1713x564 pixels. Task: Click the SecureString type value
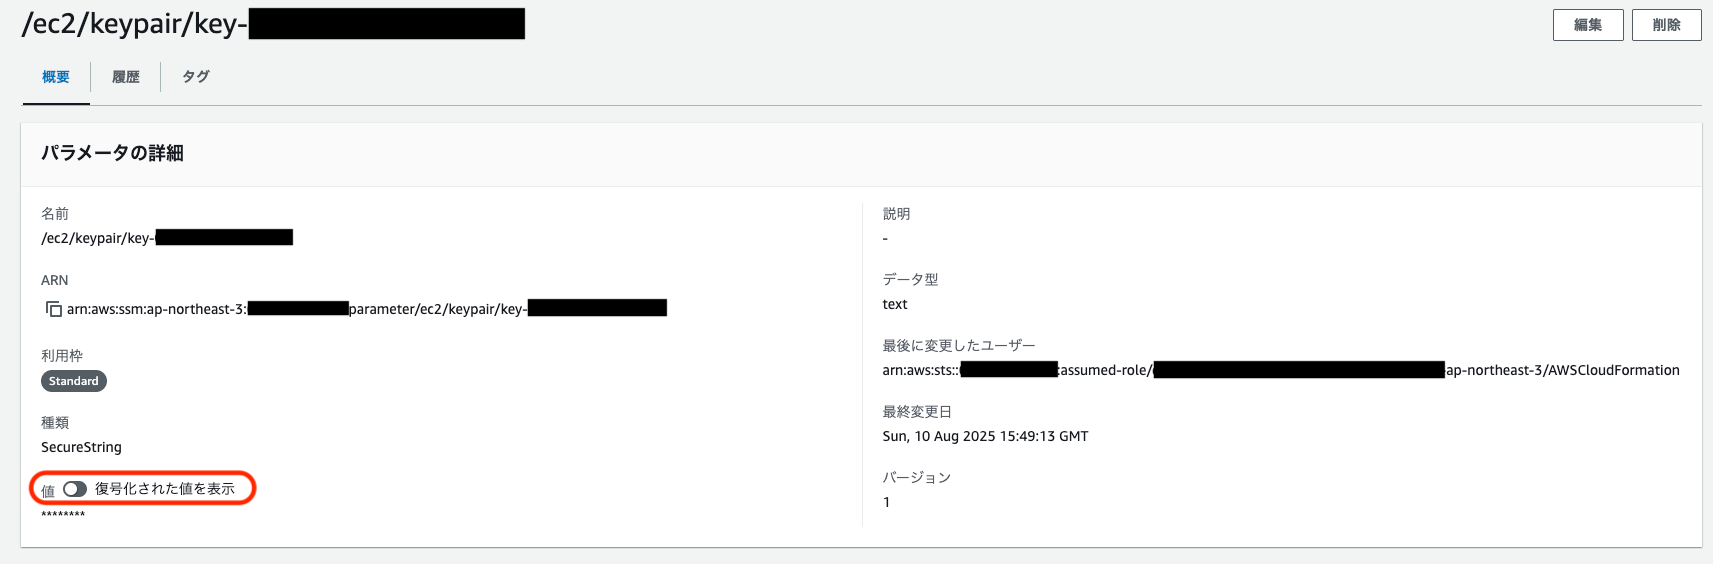coord(81,447)
